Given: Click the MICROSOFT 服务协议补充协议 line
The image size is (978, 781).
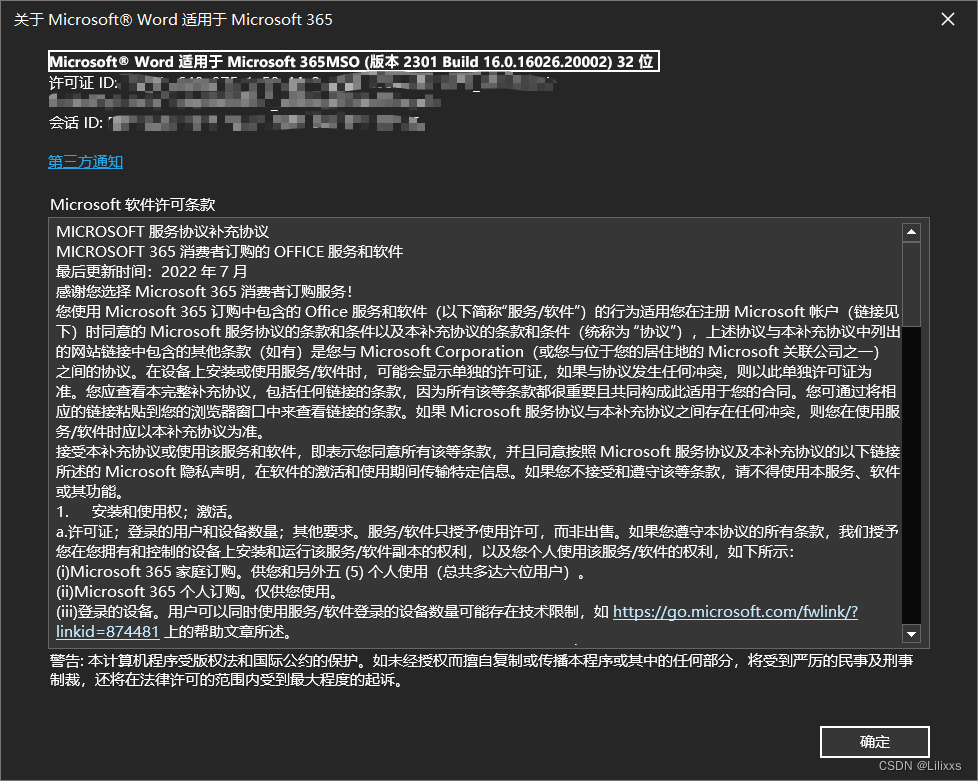Looking at the screenshot, I should tap(162, 231).
